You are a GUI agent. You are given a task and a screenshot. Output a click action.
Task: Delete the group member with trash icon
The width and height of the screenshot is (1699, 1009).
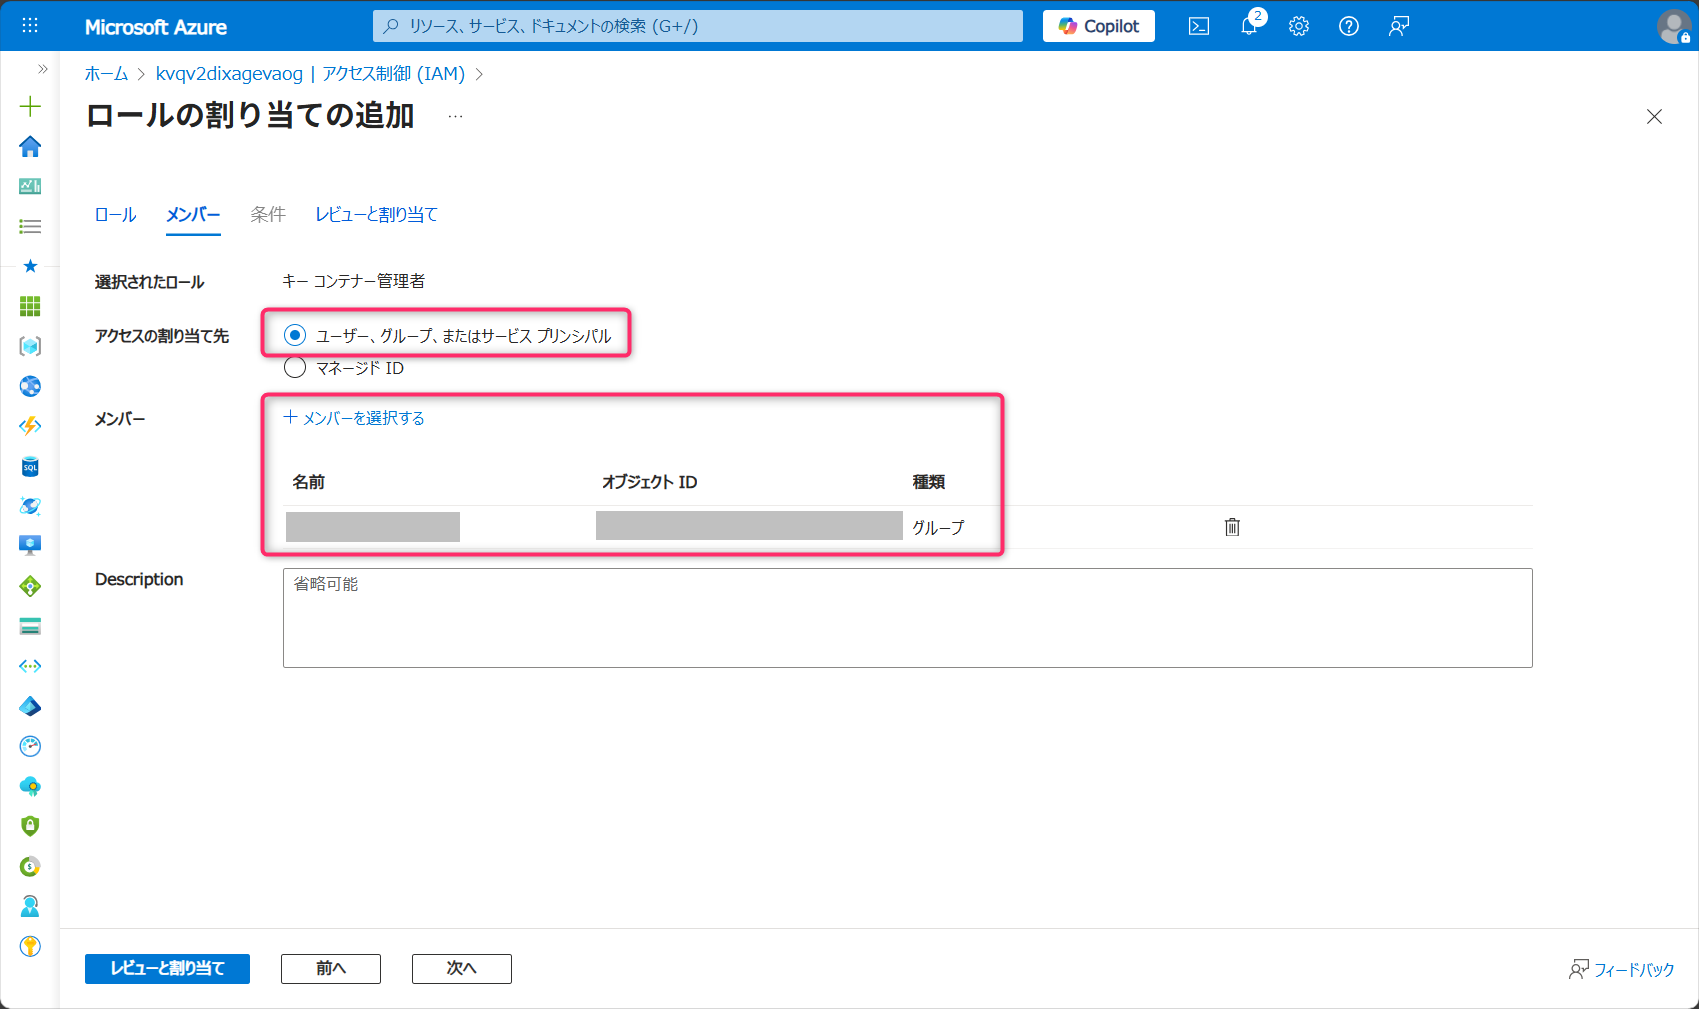[x=1232, y=527]
